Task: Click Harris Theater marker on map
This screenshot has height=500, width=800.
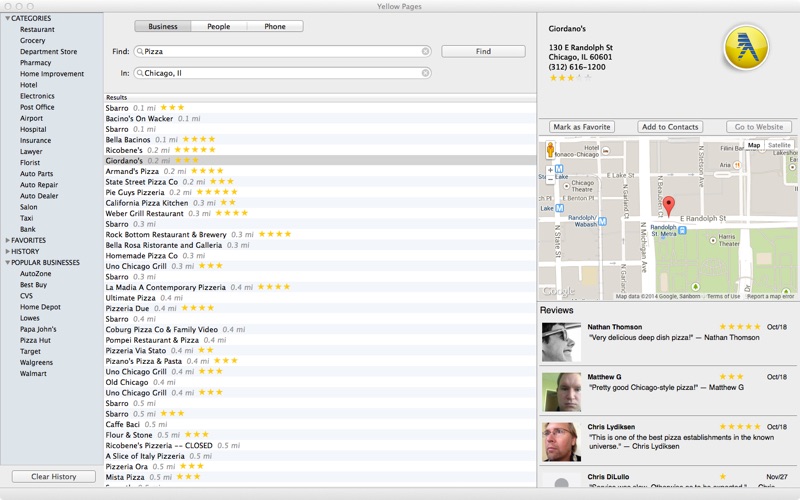Action: pyautogui.click(x=713, y=240)
